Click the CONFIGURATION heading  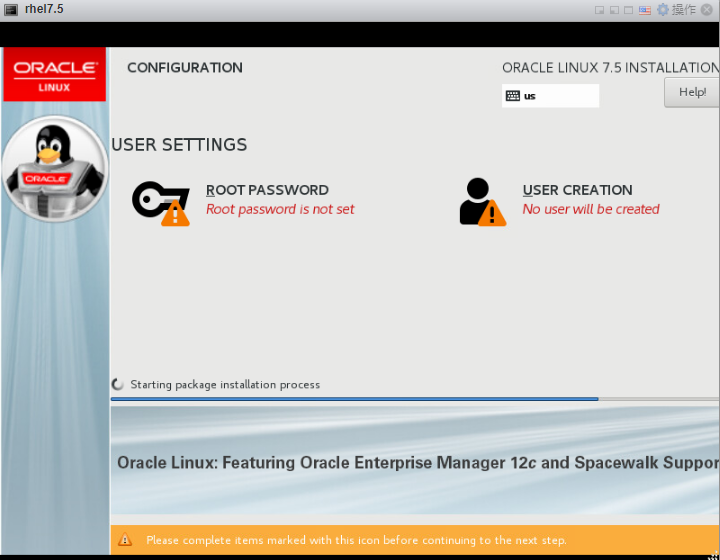coord(185,68)
